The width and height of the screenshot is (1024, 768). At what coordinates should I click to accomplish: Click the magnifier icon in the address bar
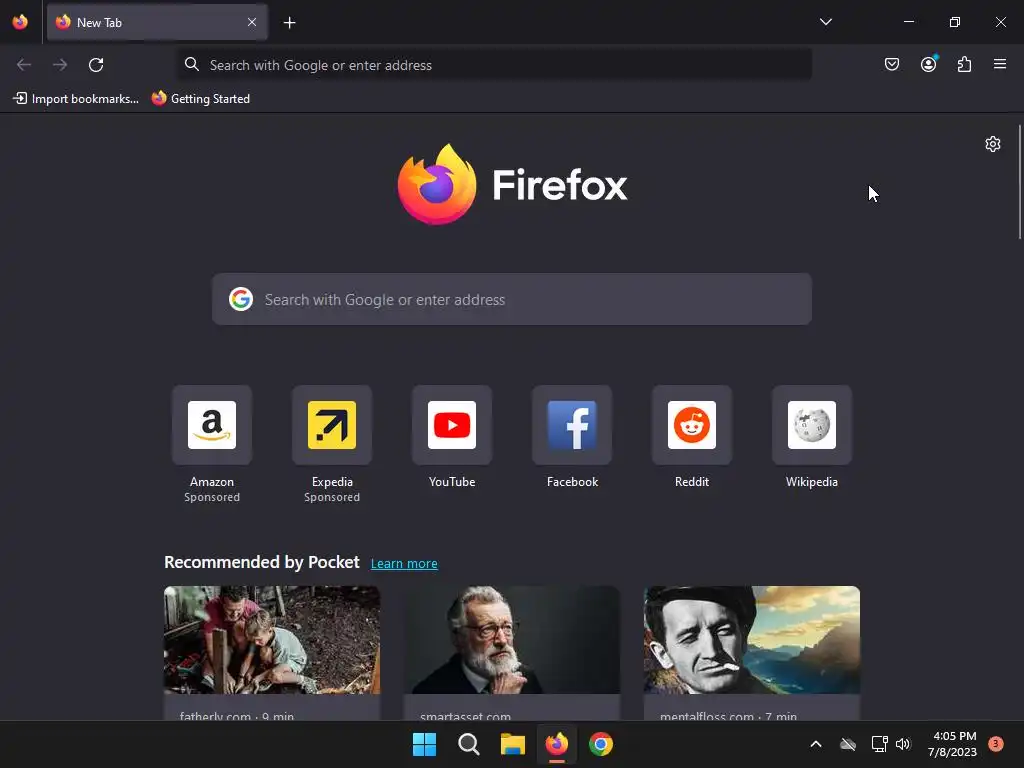pyautogui.click(x=191, y=64)
